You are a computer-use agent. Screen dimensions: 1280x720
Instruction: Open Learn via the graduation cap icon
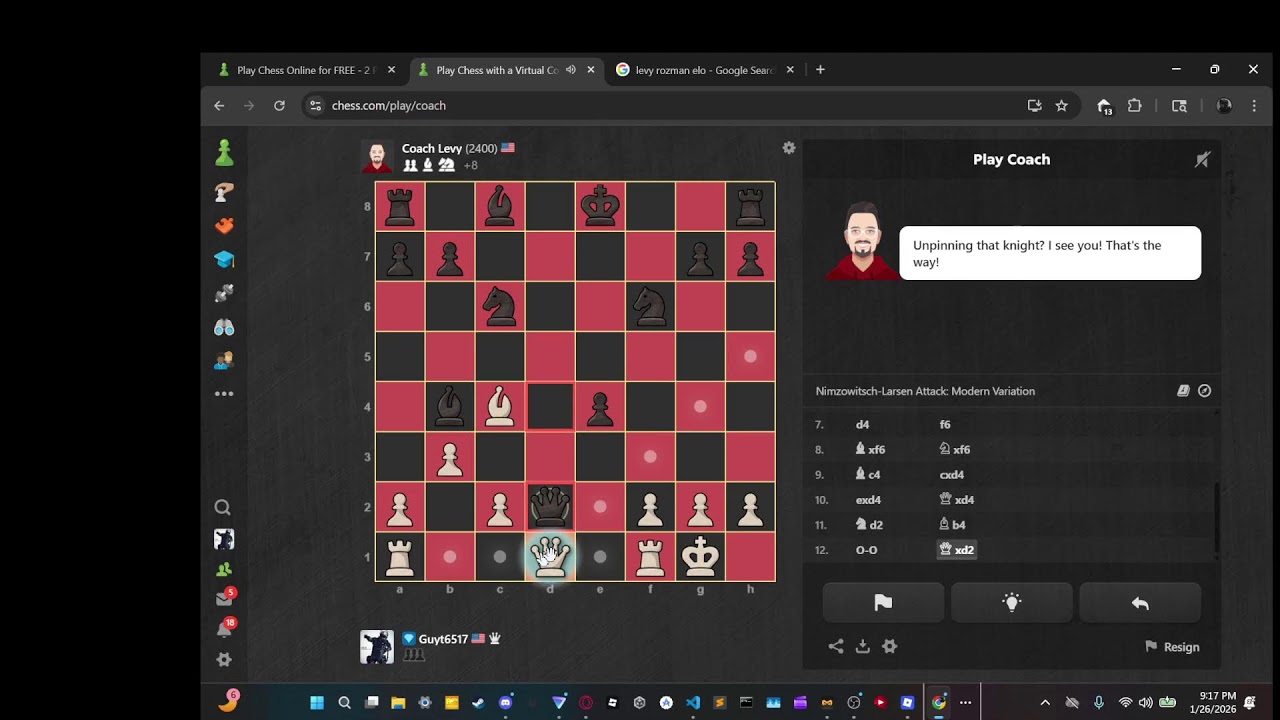224,260
